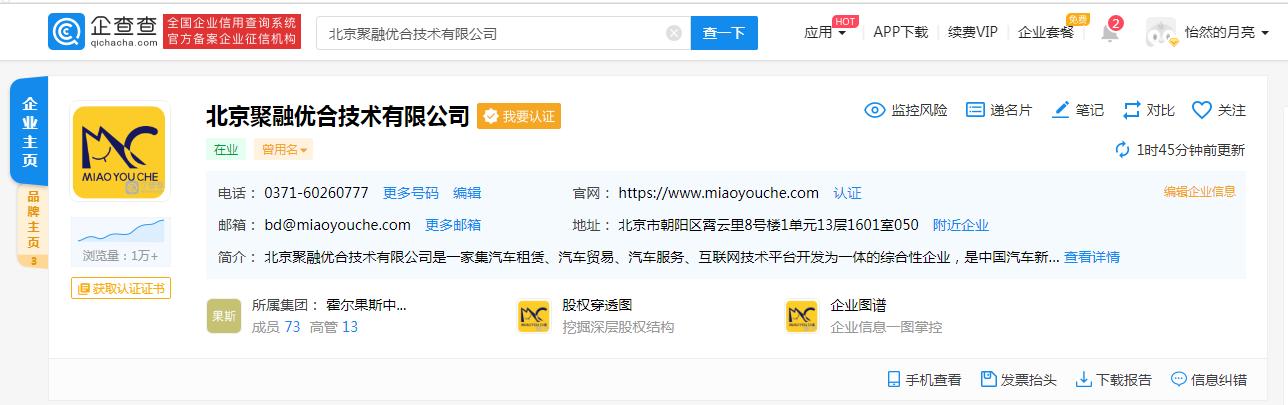Screen dimensions: 1288x405
Task: Open notifications bell icon
Action: tap(1109, 32)
